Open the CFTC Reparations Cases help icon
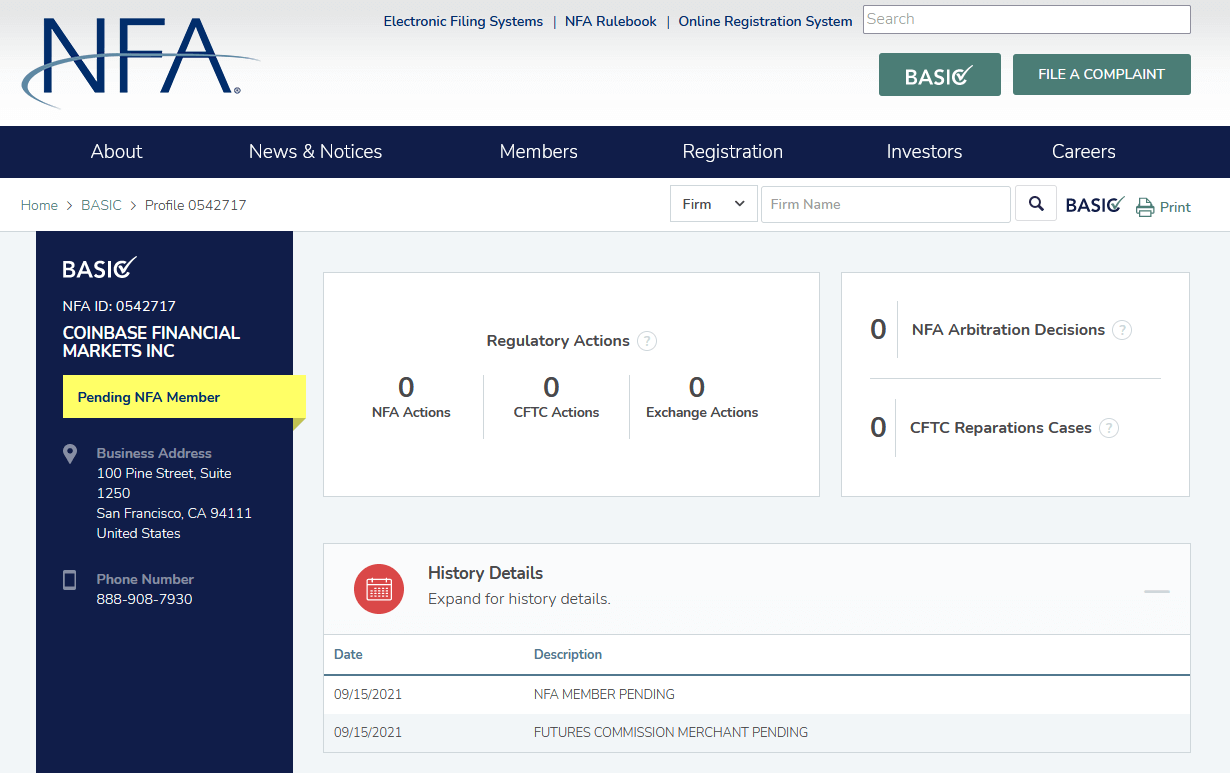This screenshot has width=1230, height=773. [x=1109, y=428]
